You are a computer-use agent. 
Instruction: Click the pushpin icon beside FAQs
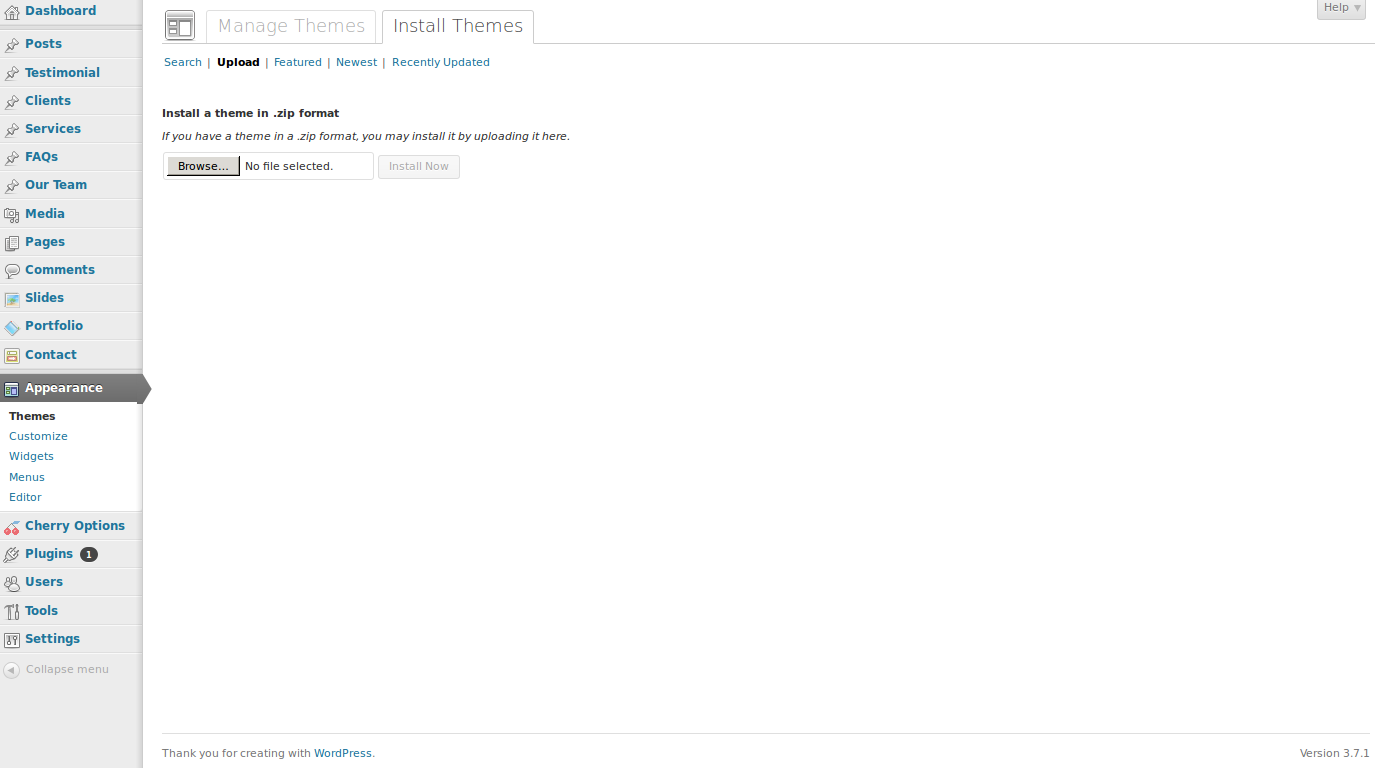pos(12,157)
